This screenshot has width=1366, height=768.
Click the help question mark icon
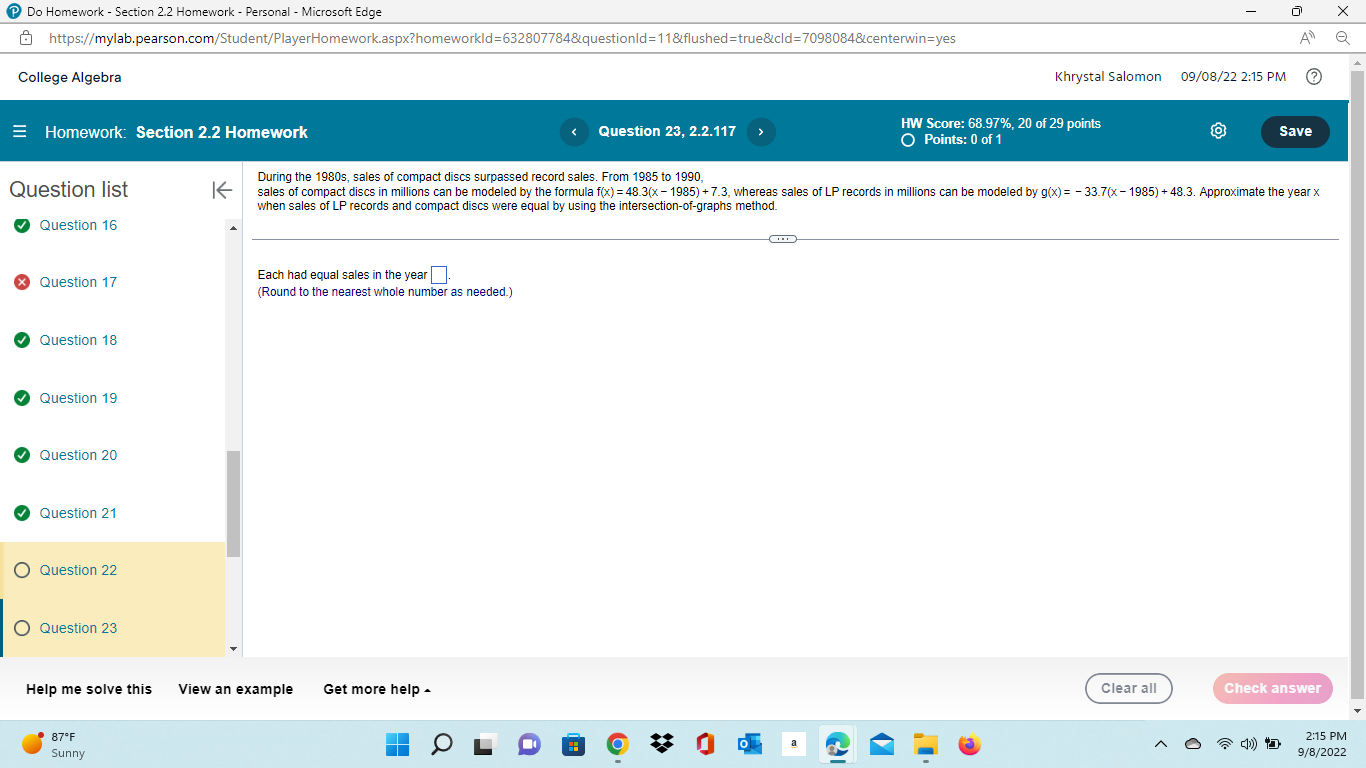[x=1314, y=77]
